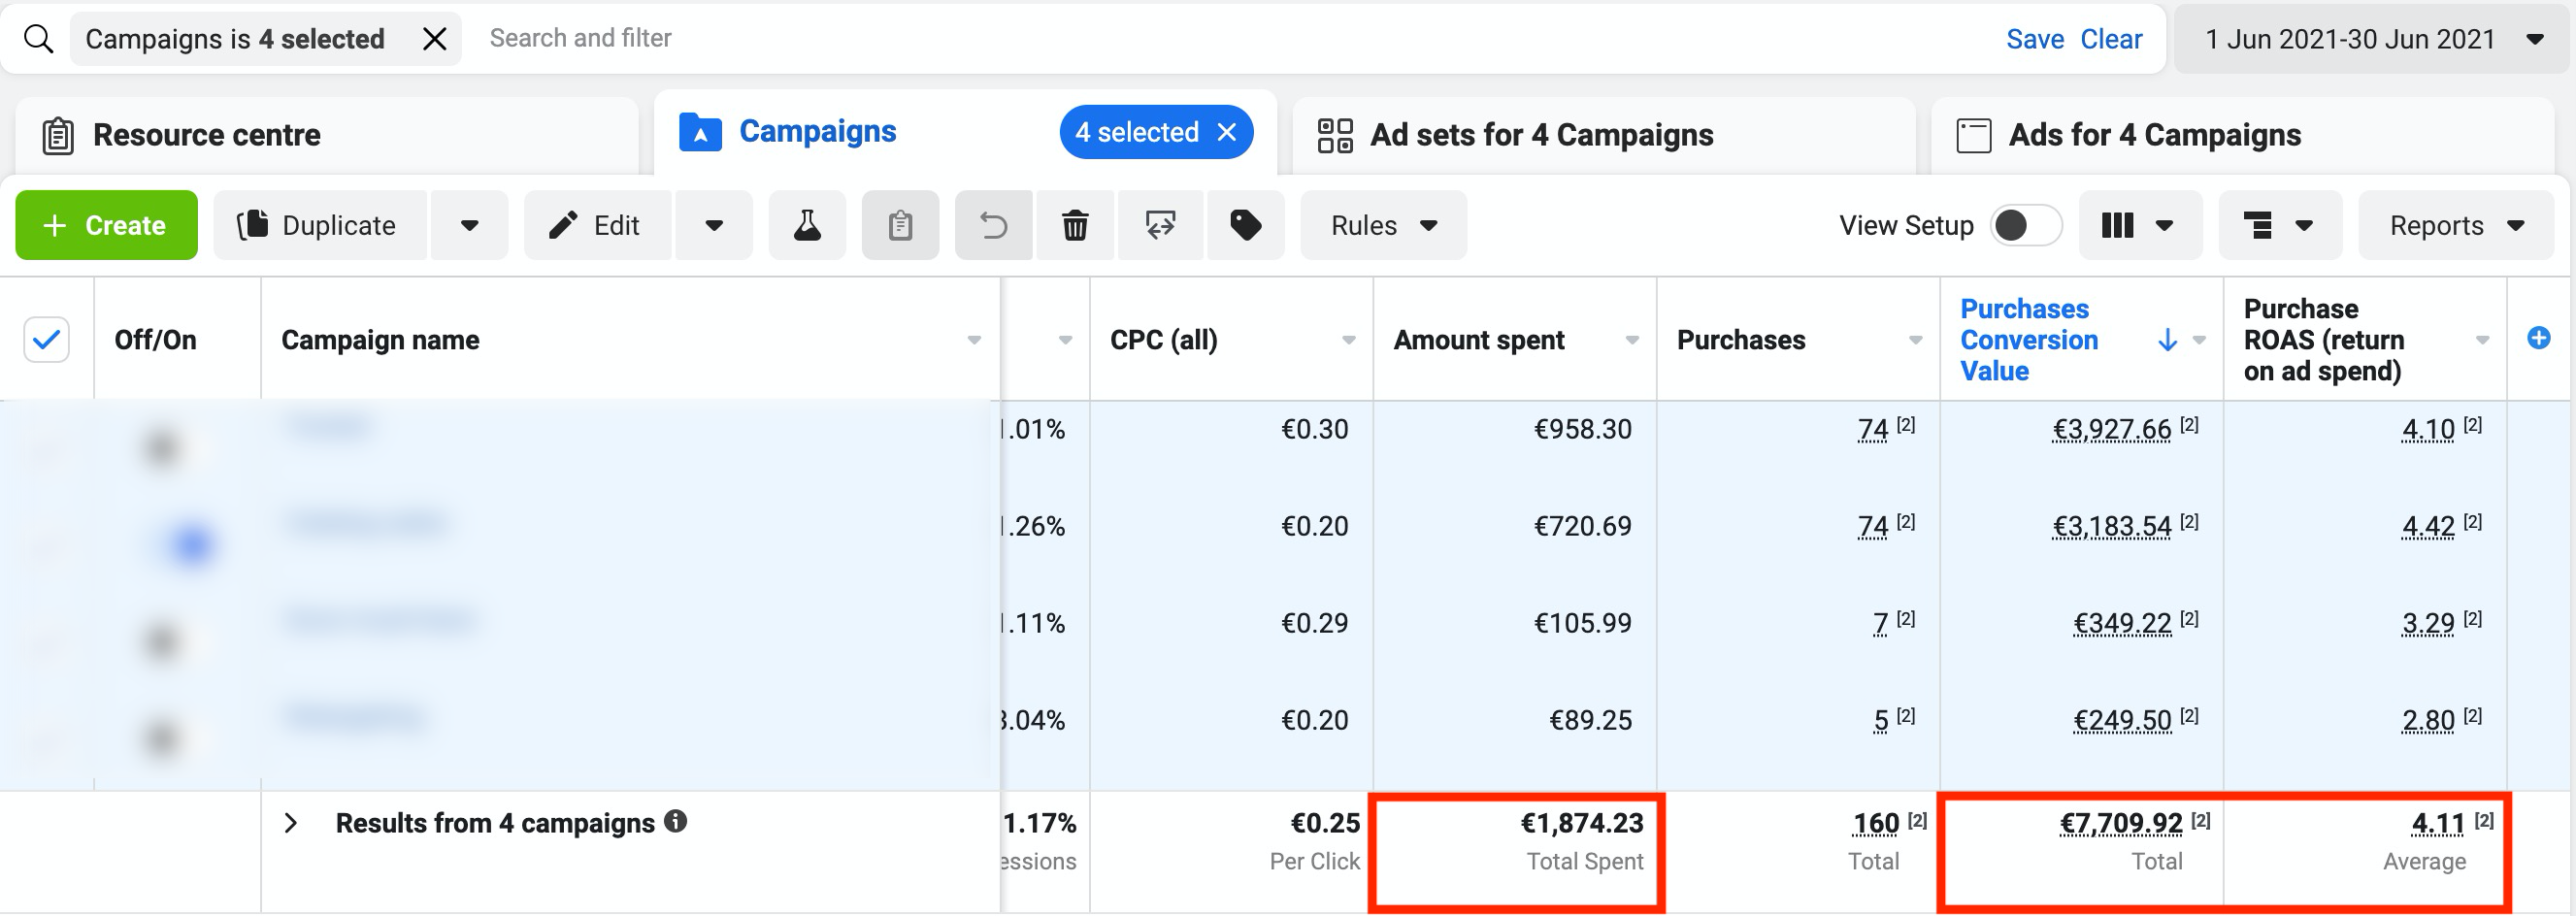Open the Rules dropdown menu
2576x916 pixels.
coord(1383,226)
